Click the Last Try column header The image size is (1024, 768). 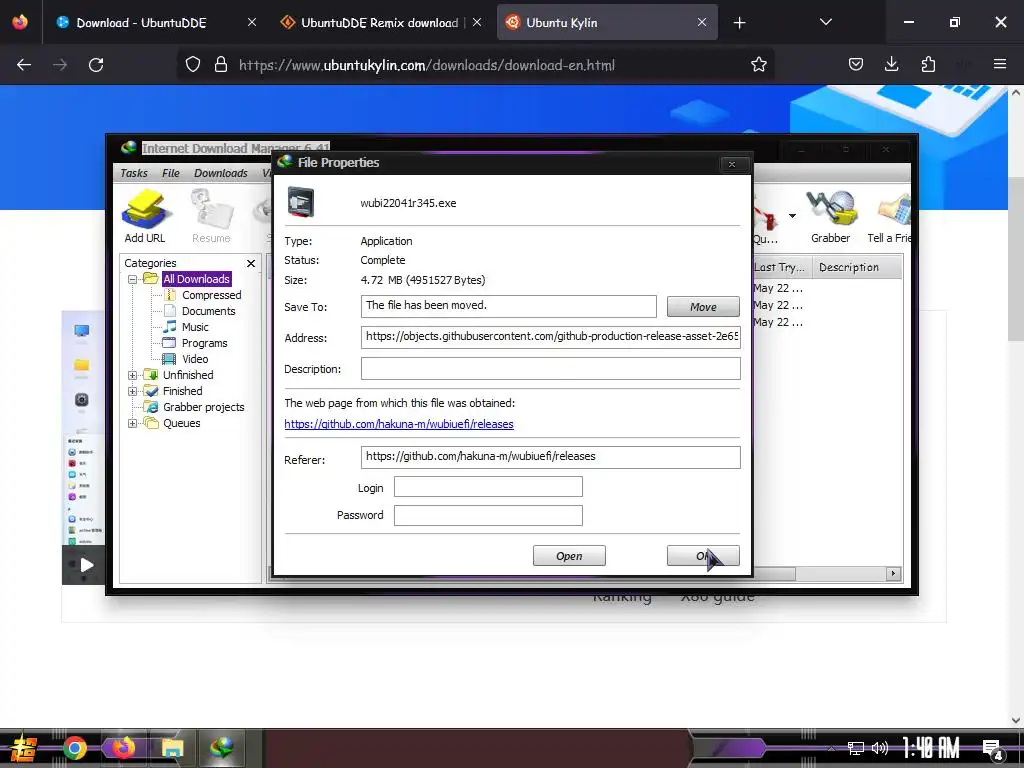click(x=780, y=267)
